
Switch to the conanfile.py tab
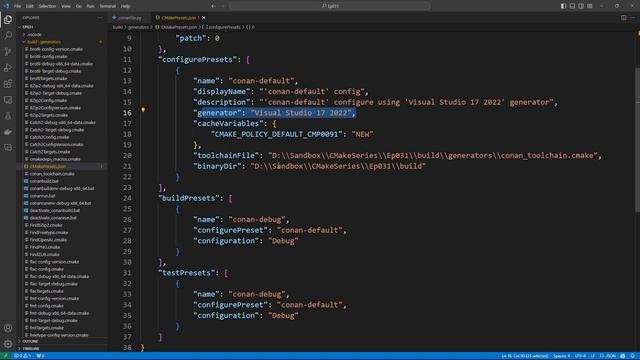[129, 18]
